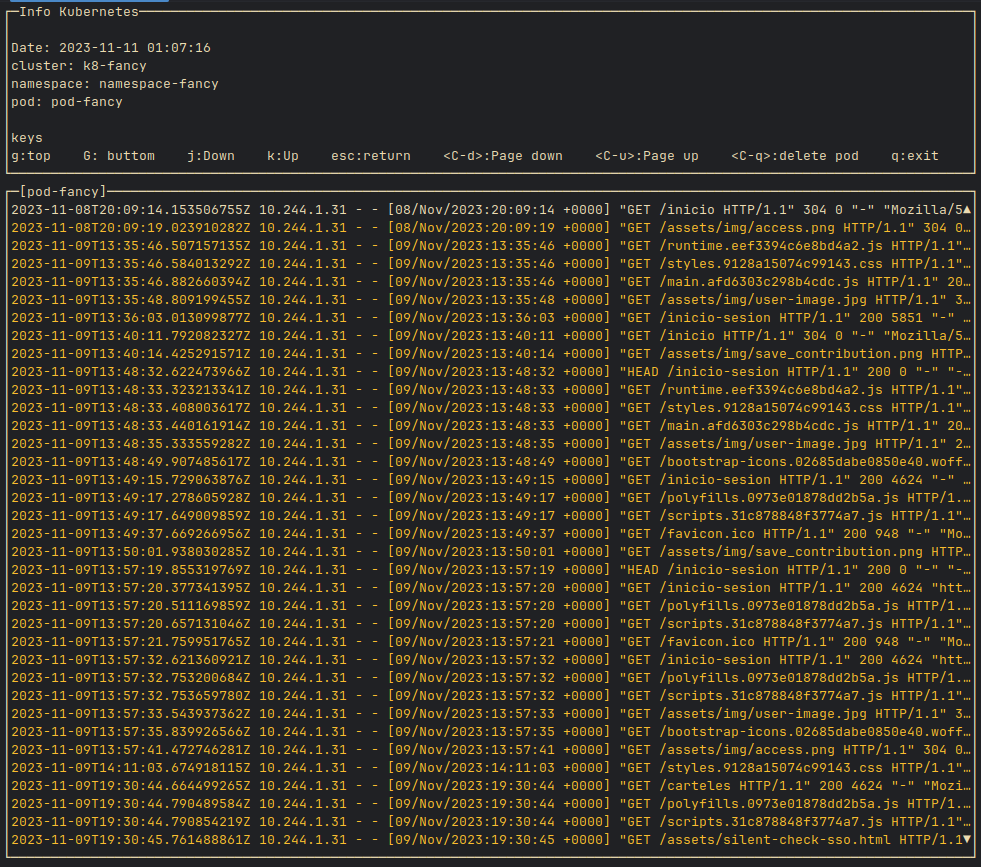Select user-image.jpg log line at 13:57:33
The image size is (981, 867).
(490, 714)
